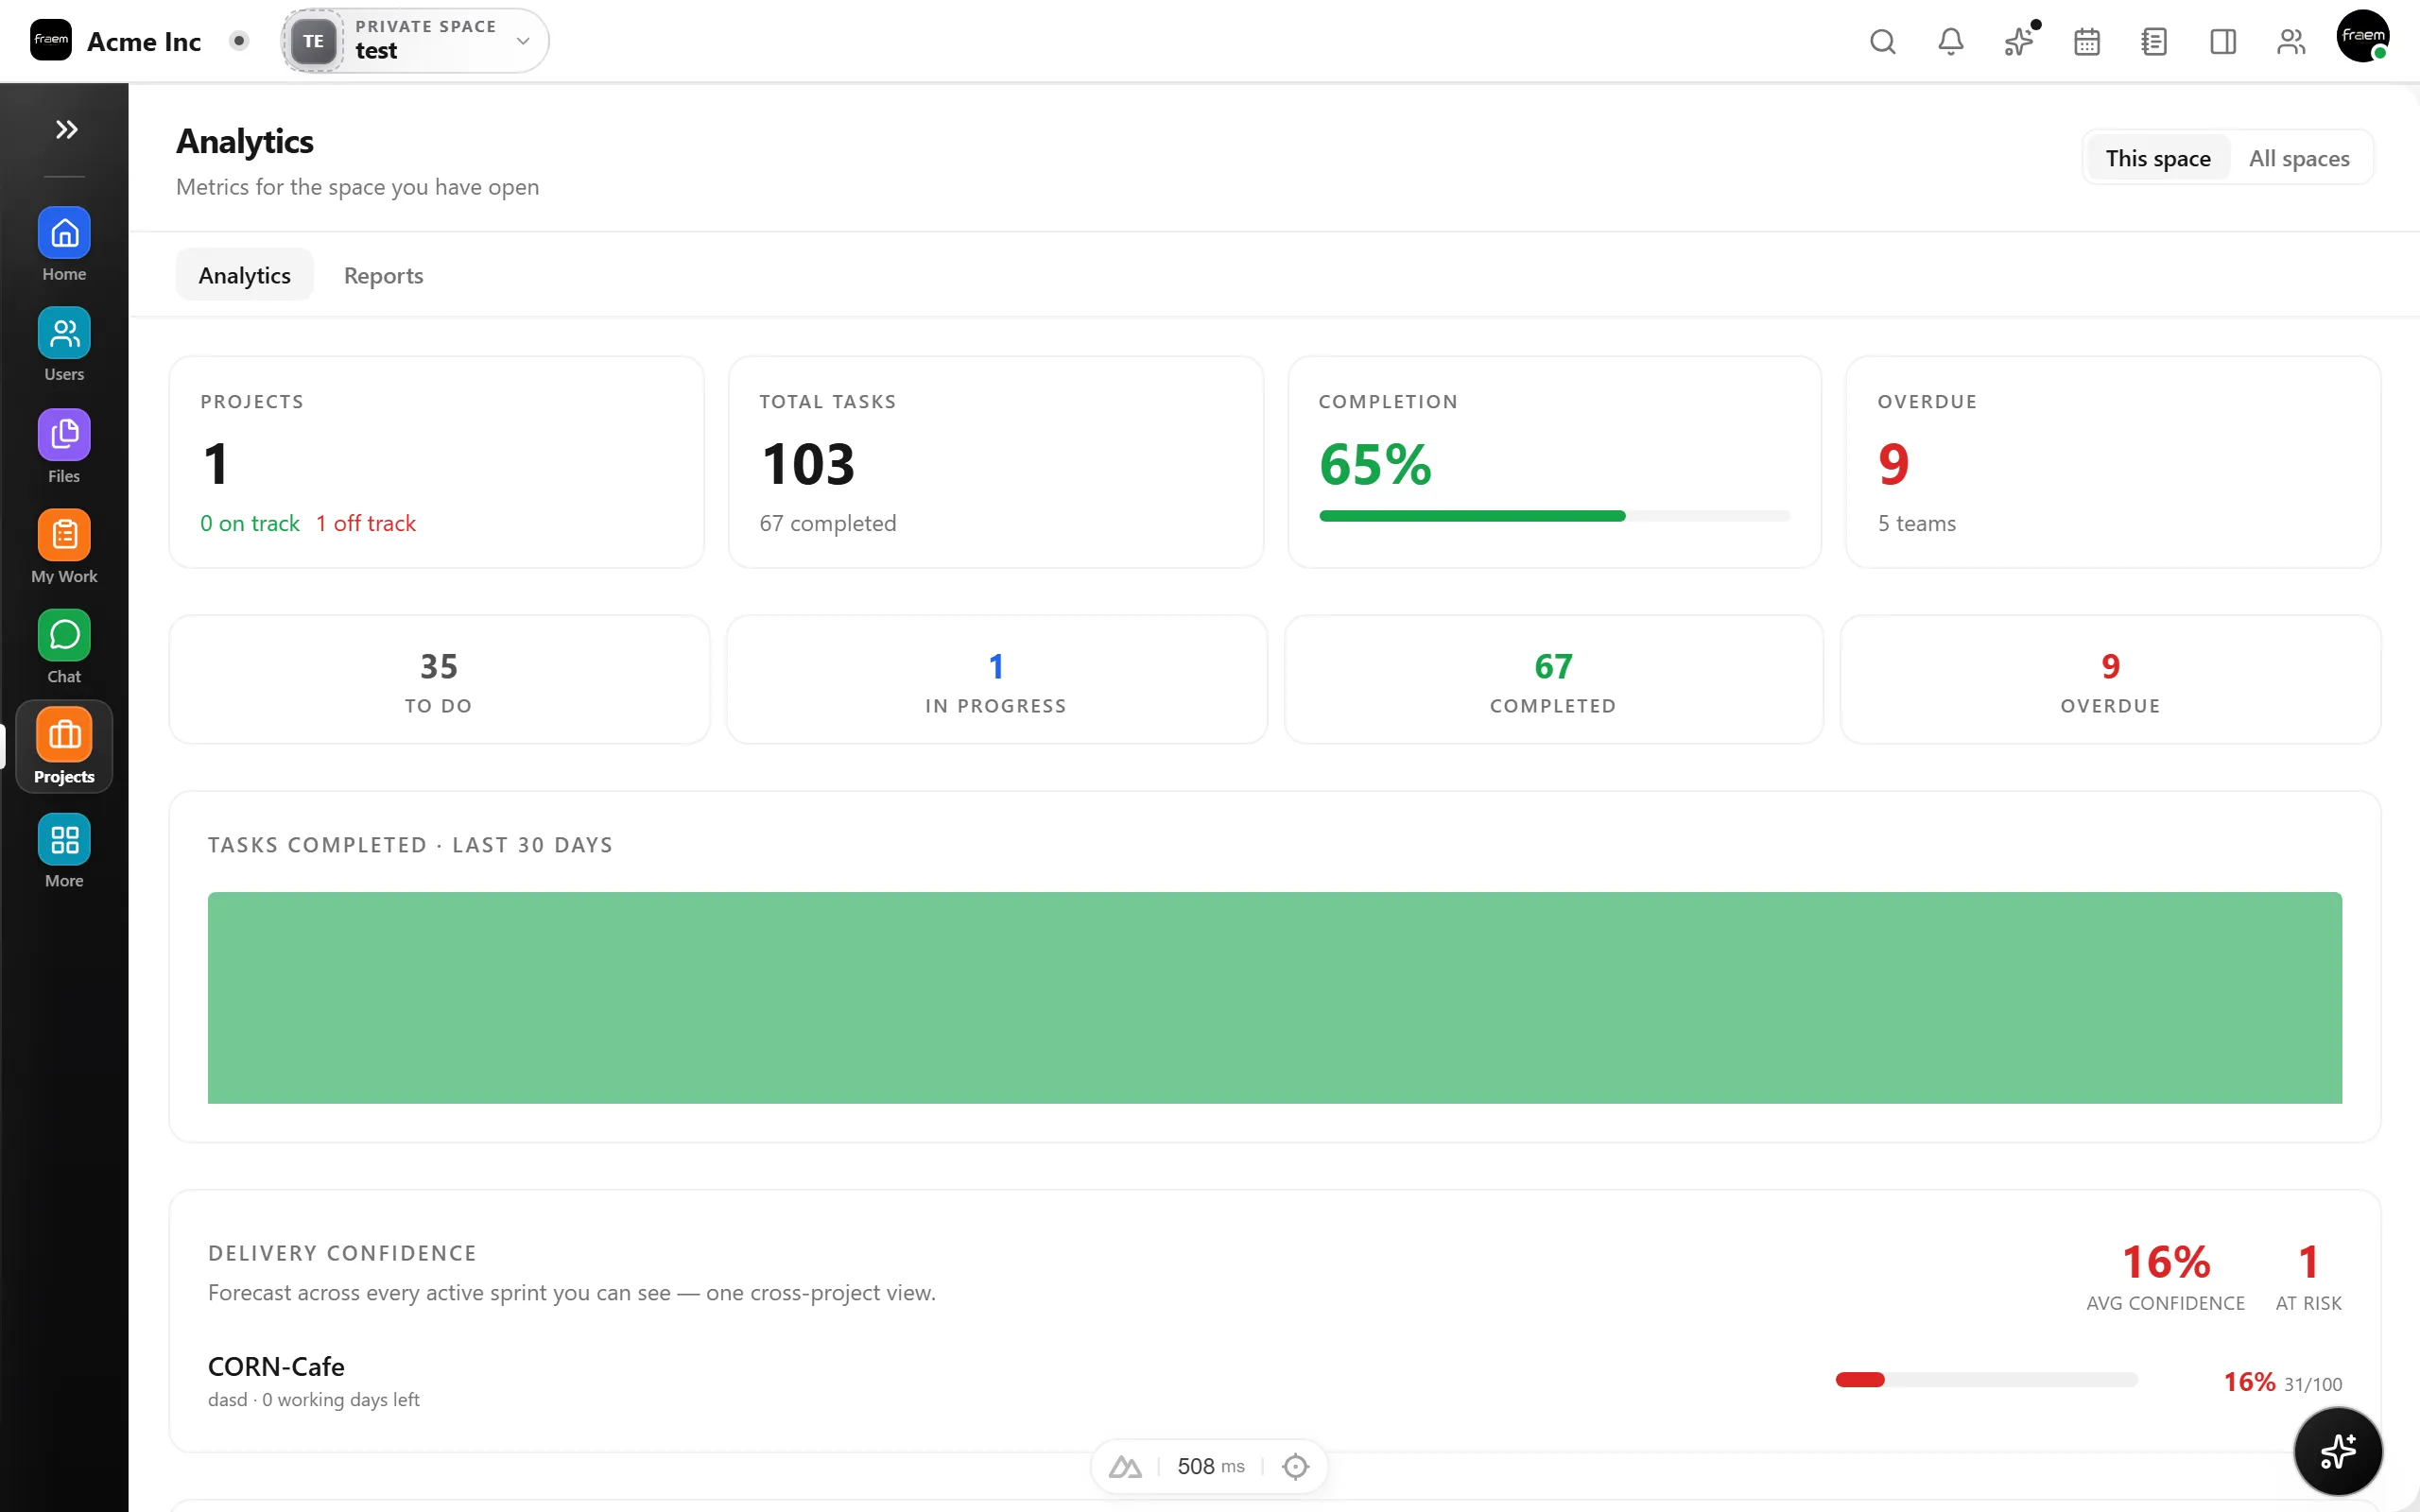This screenshot has width=2420, height=1512.
Task: Click the search magnifier icon
Action: [x=1882, y=41]
